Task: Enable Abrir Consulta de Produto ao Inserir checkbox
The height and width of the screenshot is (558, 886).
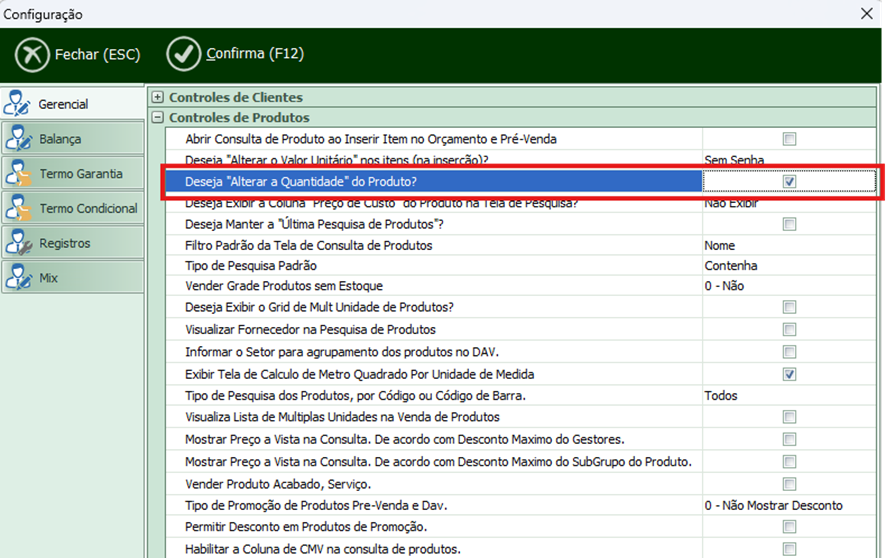Action: (x=789, y=139)
